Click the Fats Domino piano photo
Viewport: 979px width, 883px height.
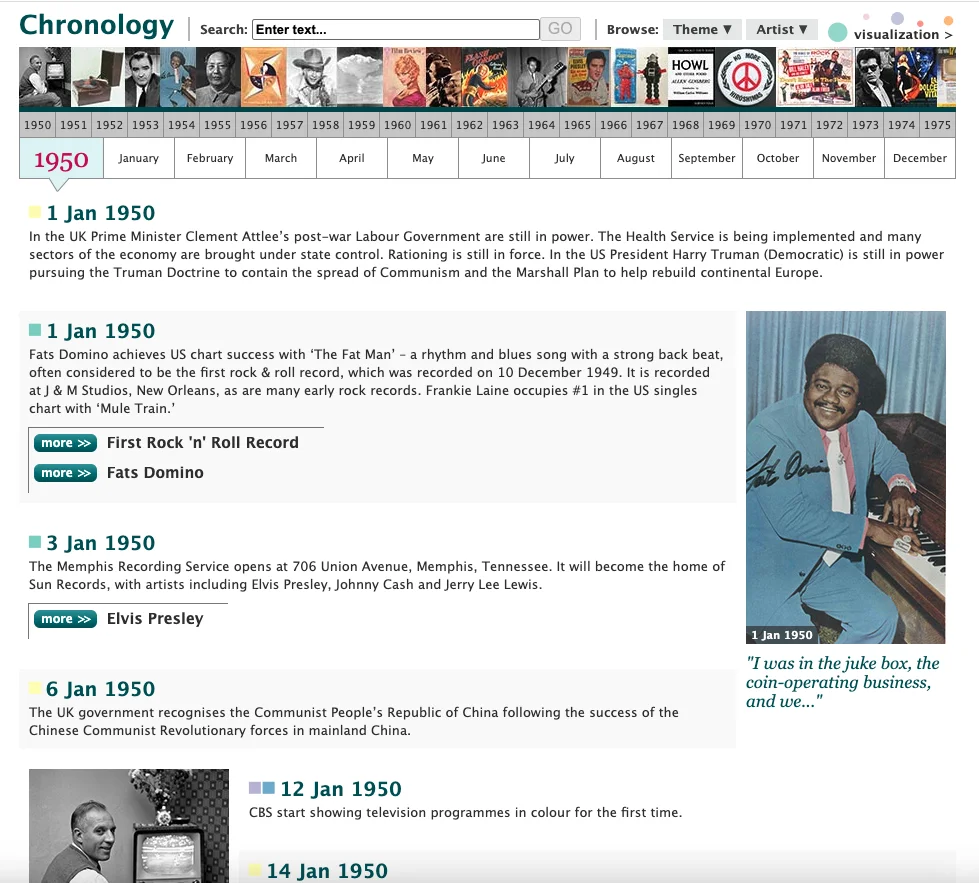pyautogui.click(x=845, y=477)
